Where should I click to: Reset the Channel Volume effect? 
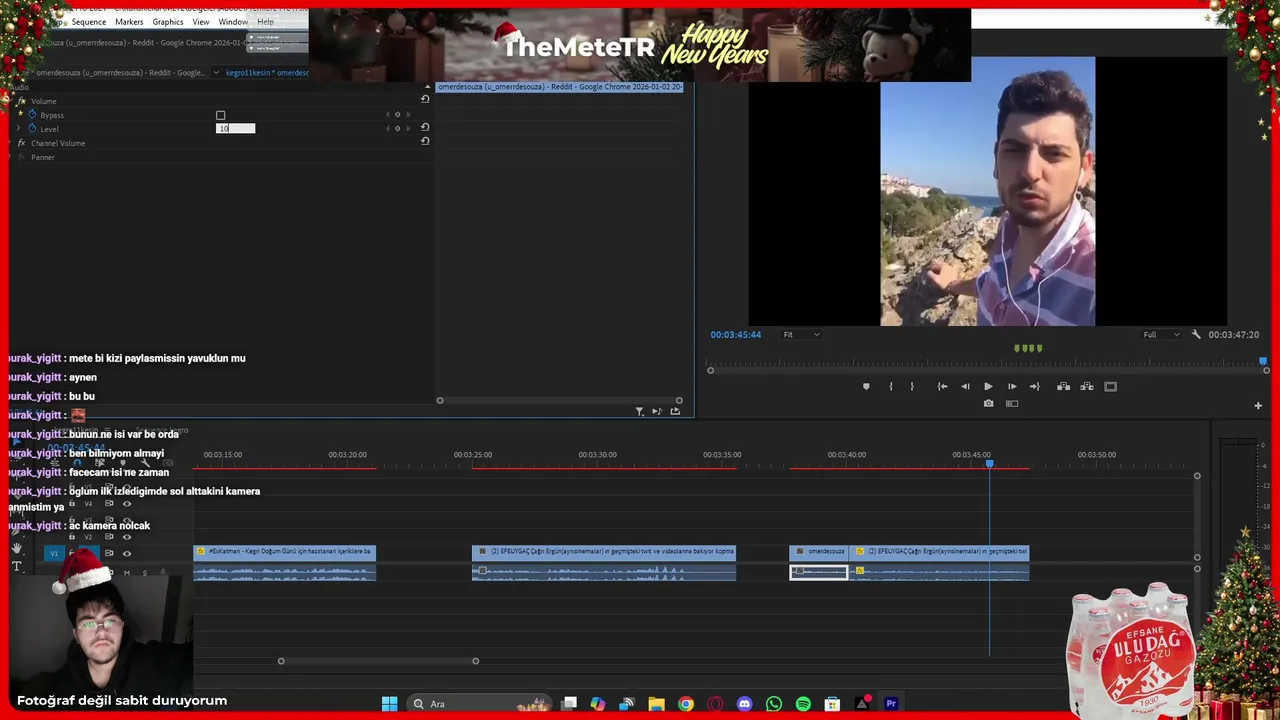[425, 141]
